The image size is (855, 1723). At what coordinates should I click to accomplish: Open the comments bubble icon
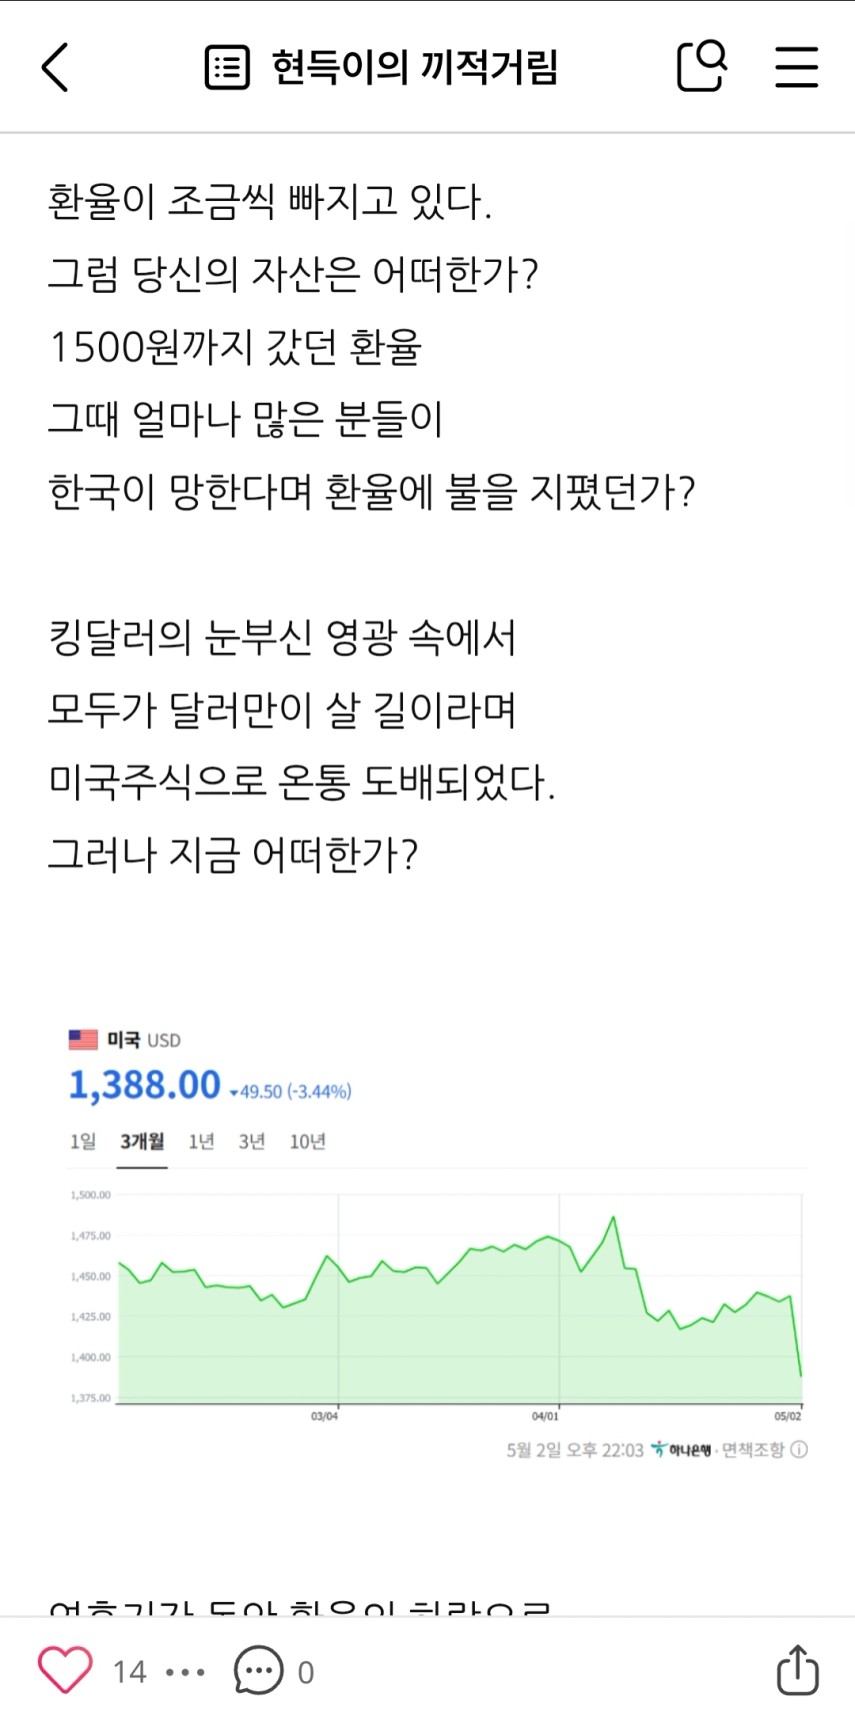pyautogui.click(x=258, y=1670)
